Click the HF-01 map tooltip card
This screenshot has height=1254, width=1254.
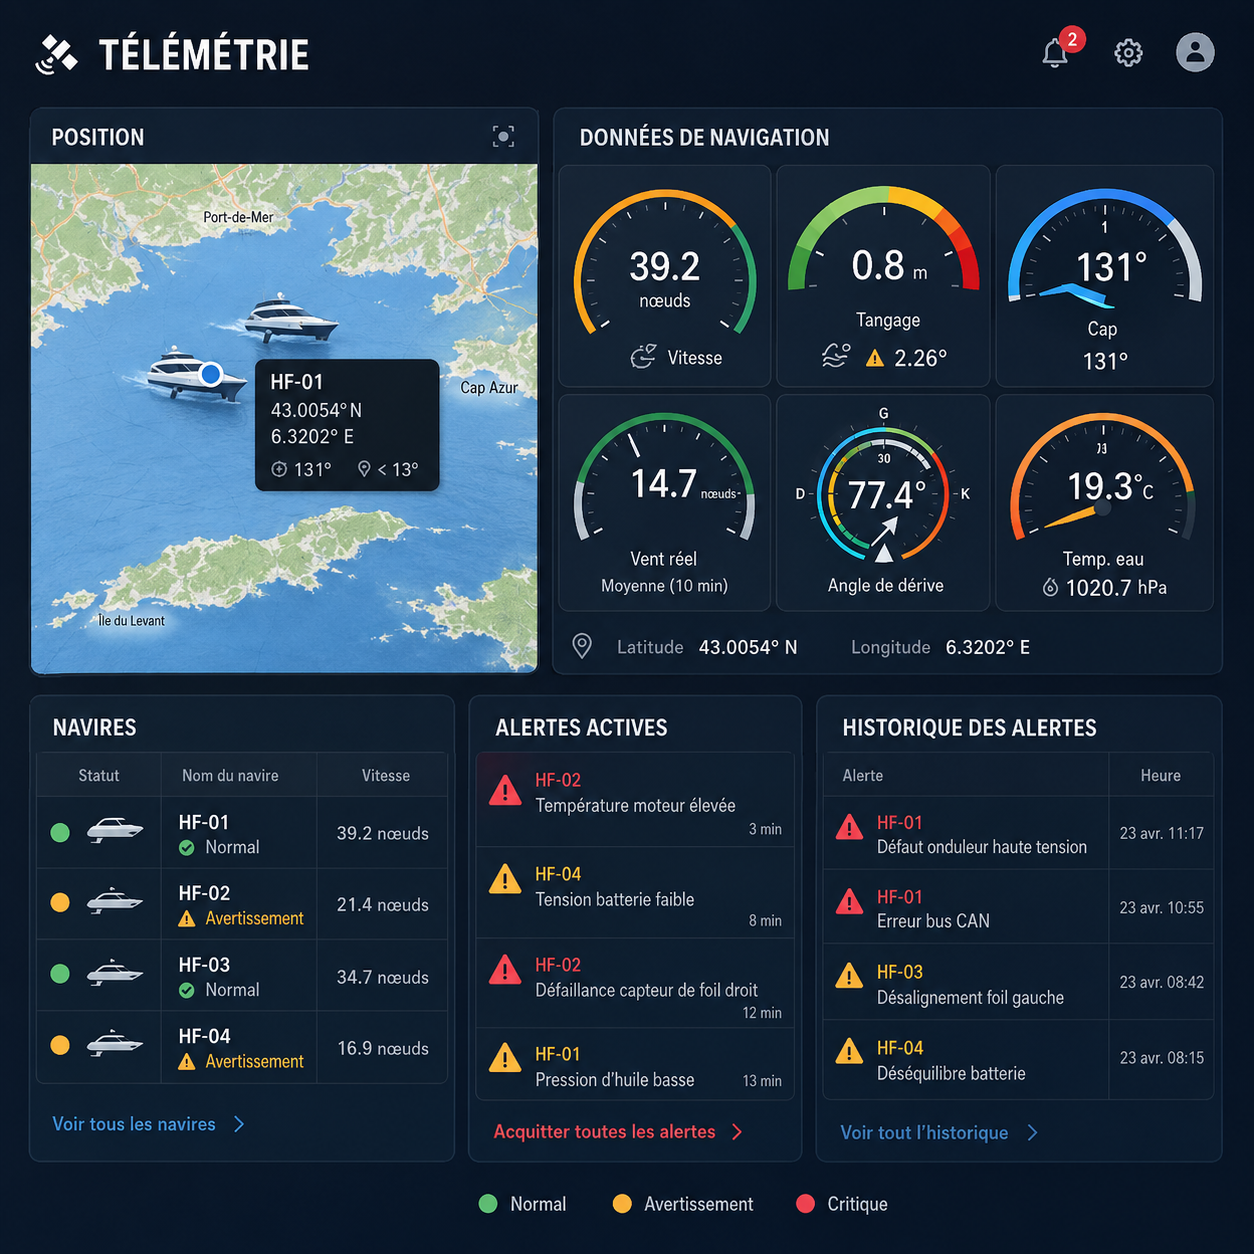point(347,425)
